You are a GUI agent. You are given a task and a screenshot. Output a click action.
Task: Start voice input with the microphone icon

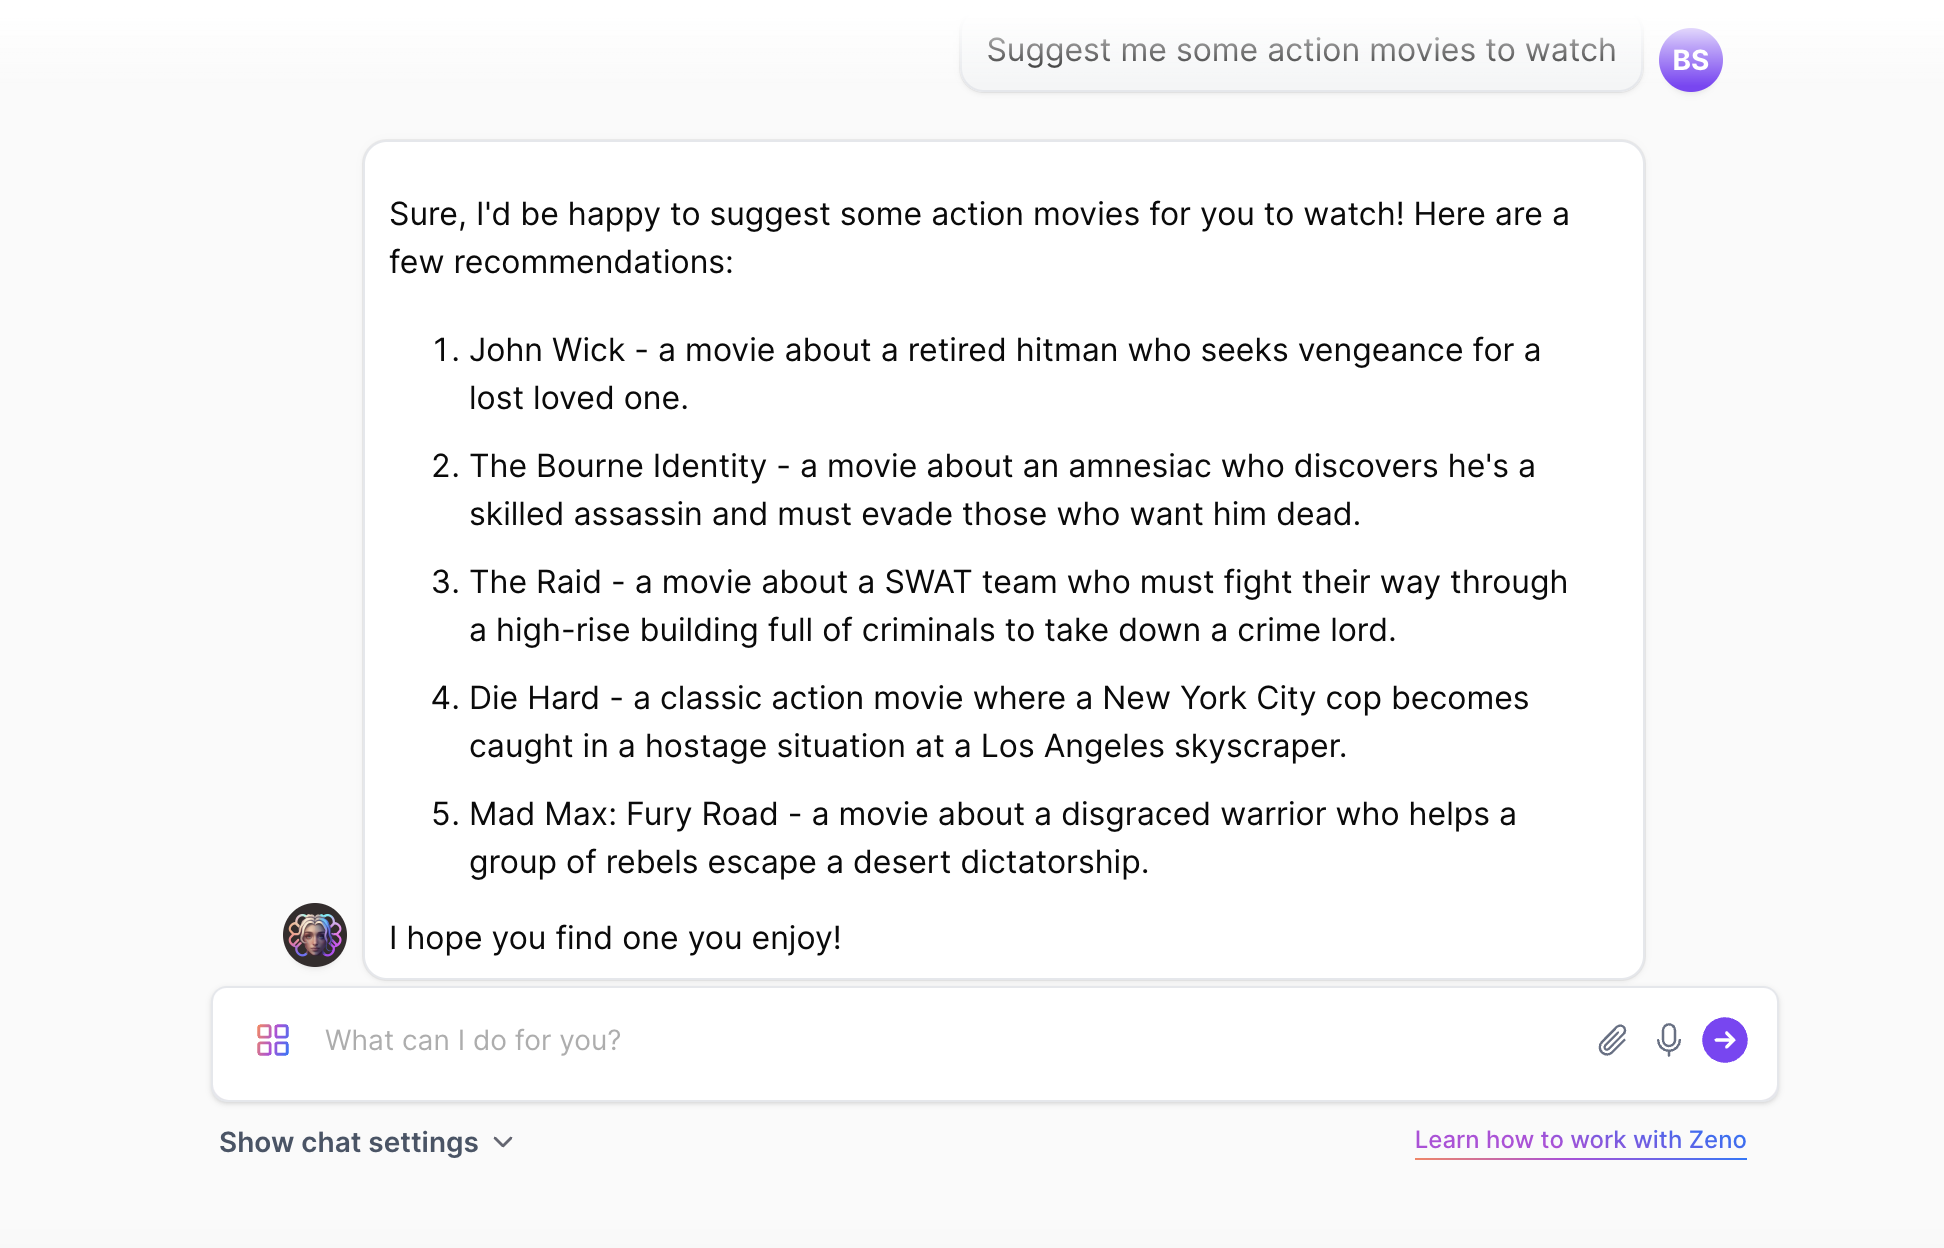coord(1668,1040)
